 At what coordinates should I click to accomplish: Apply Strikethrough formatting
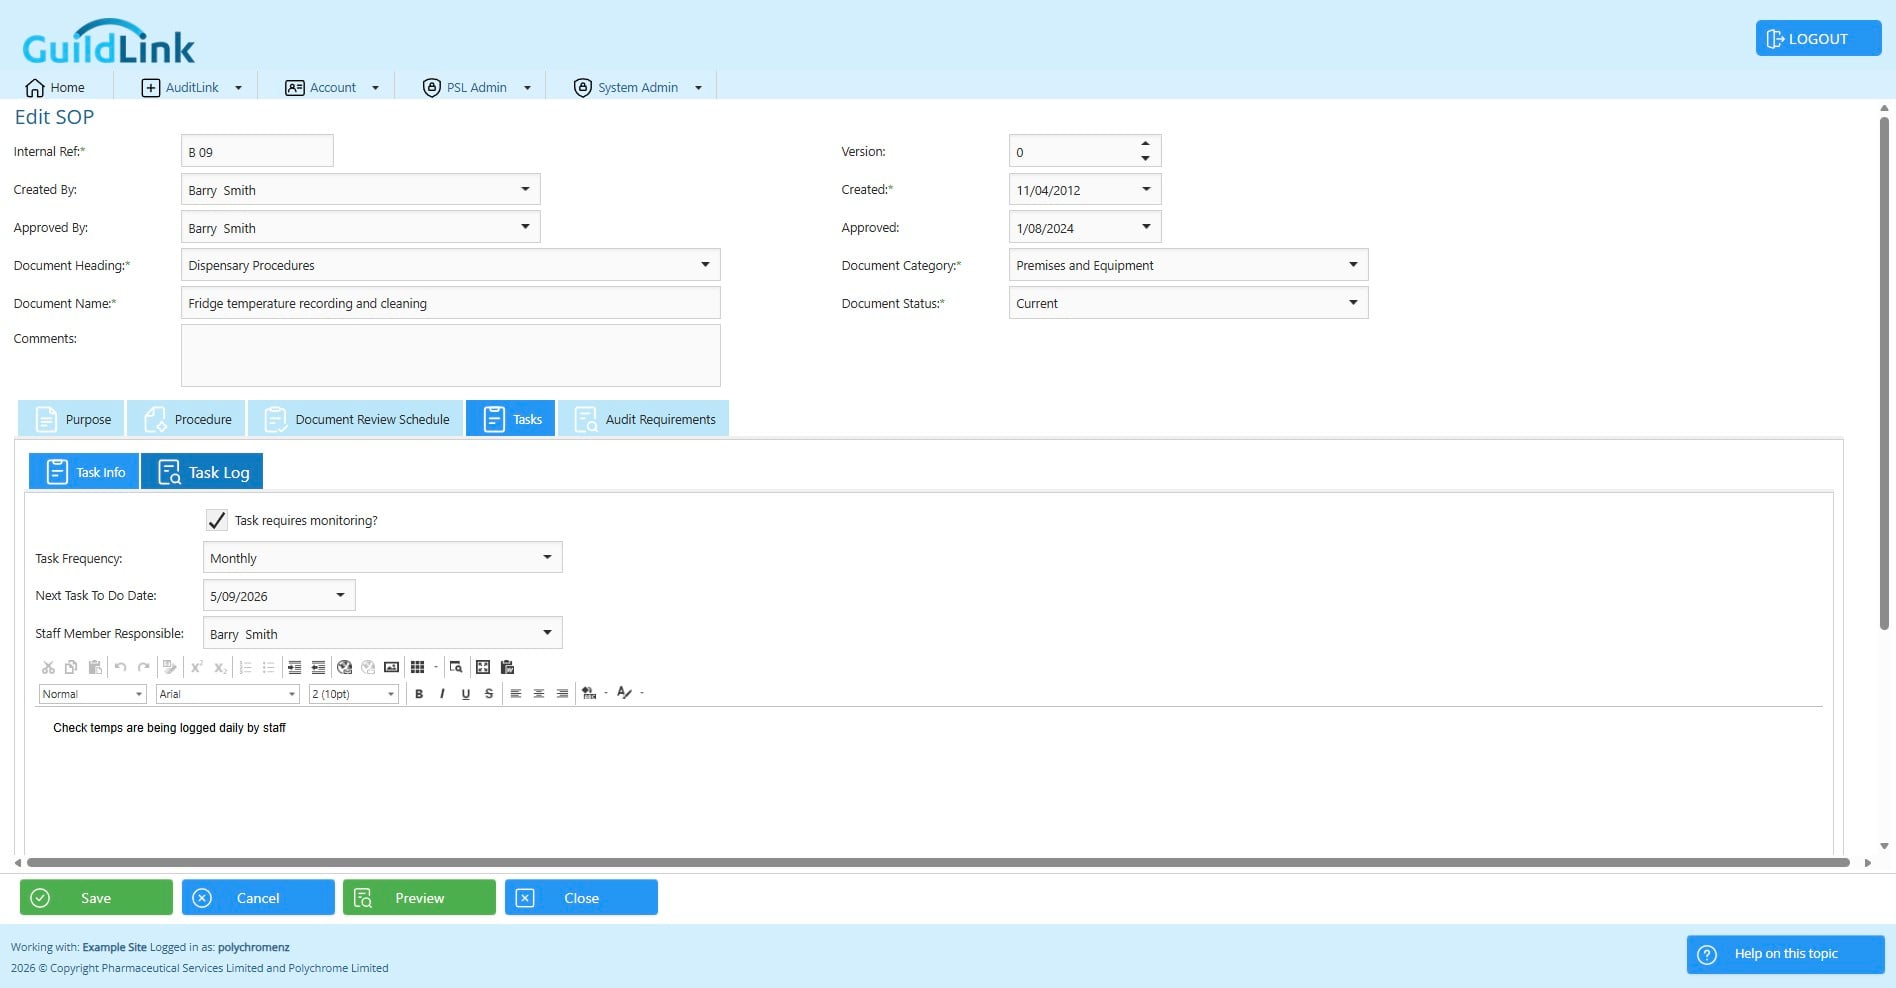[488, 693]
